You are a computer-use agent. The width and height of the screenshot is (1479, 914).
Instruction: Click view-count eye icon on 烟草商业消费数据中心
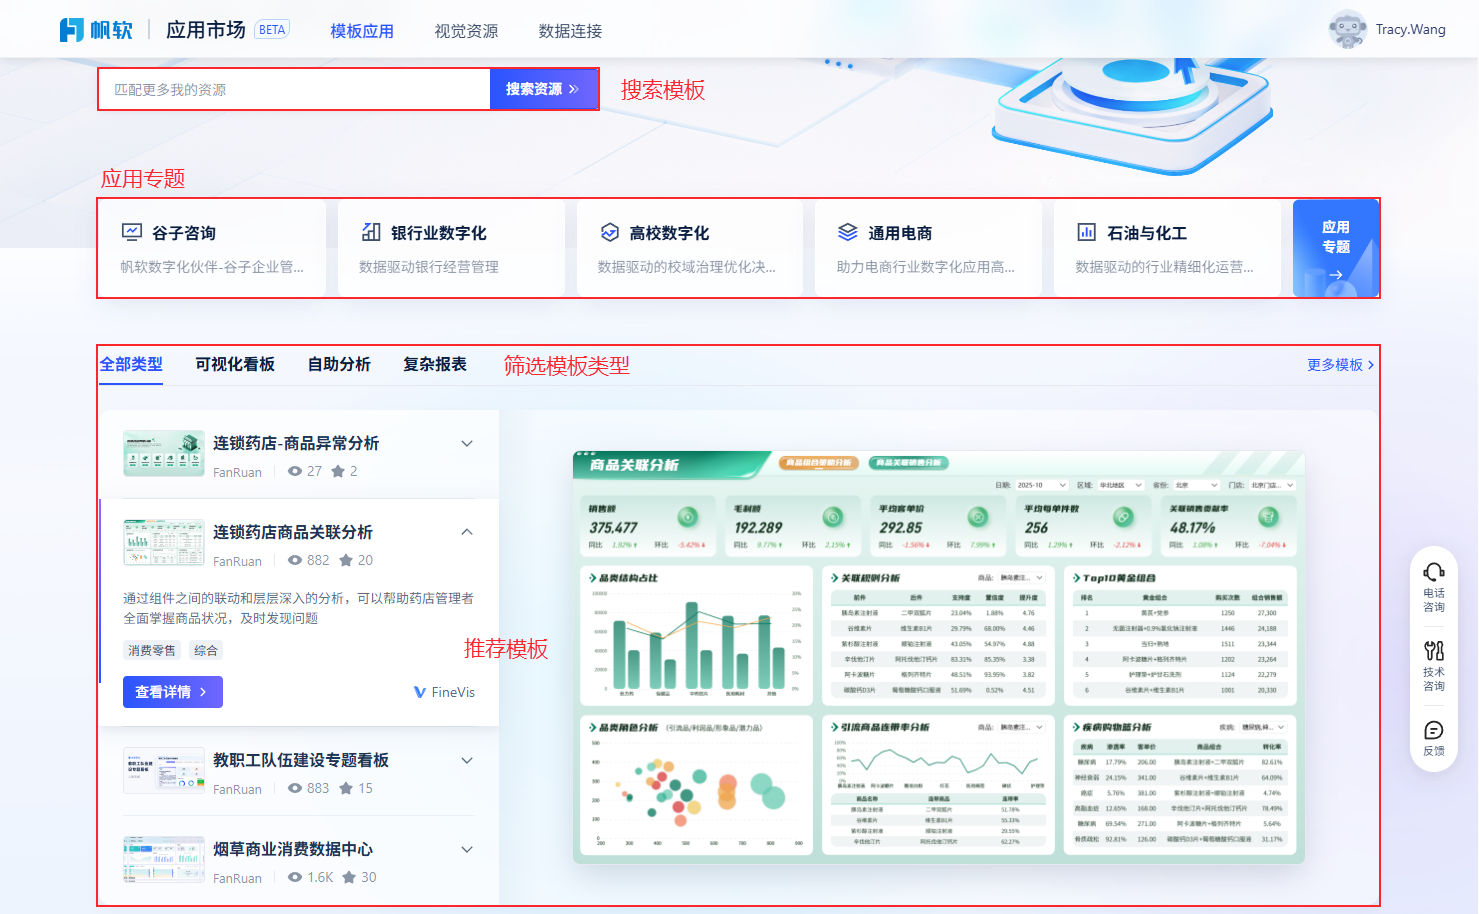tap(295, 877)
